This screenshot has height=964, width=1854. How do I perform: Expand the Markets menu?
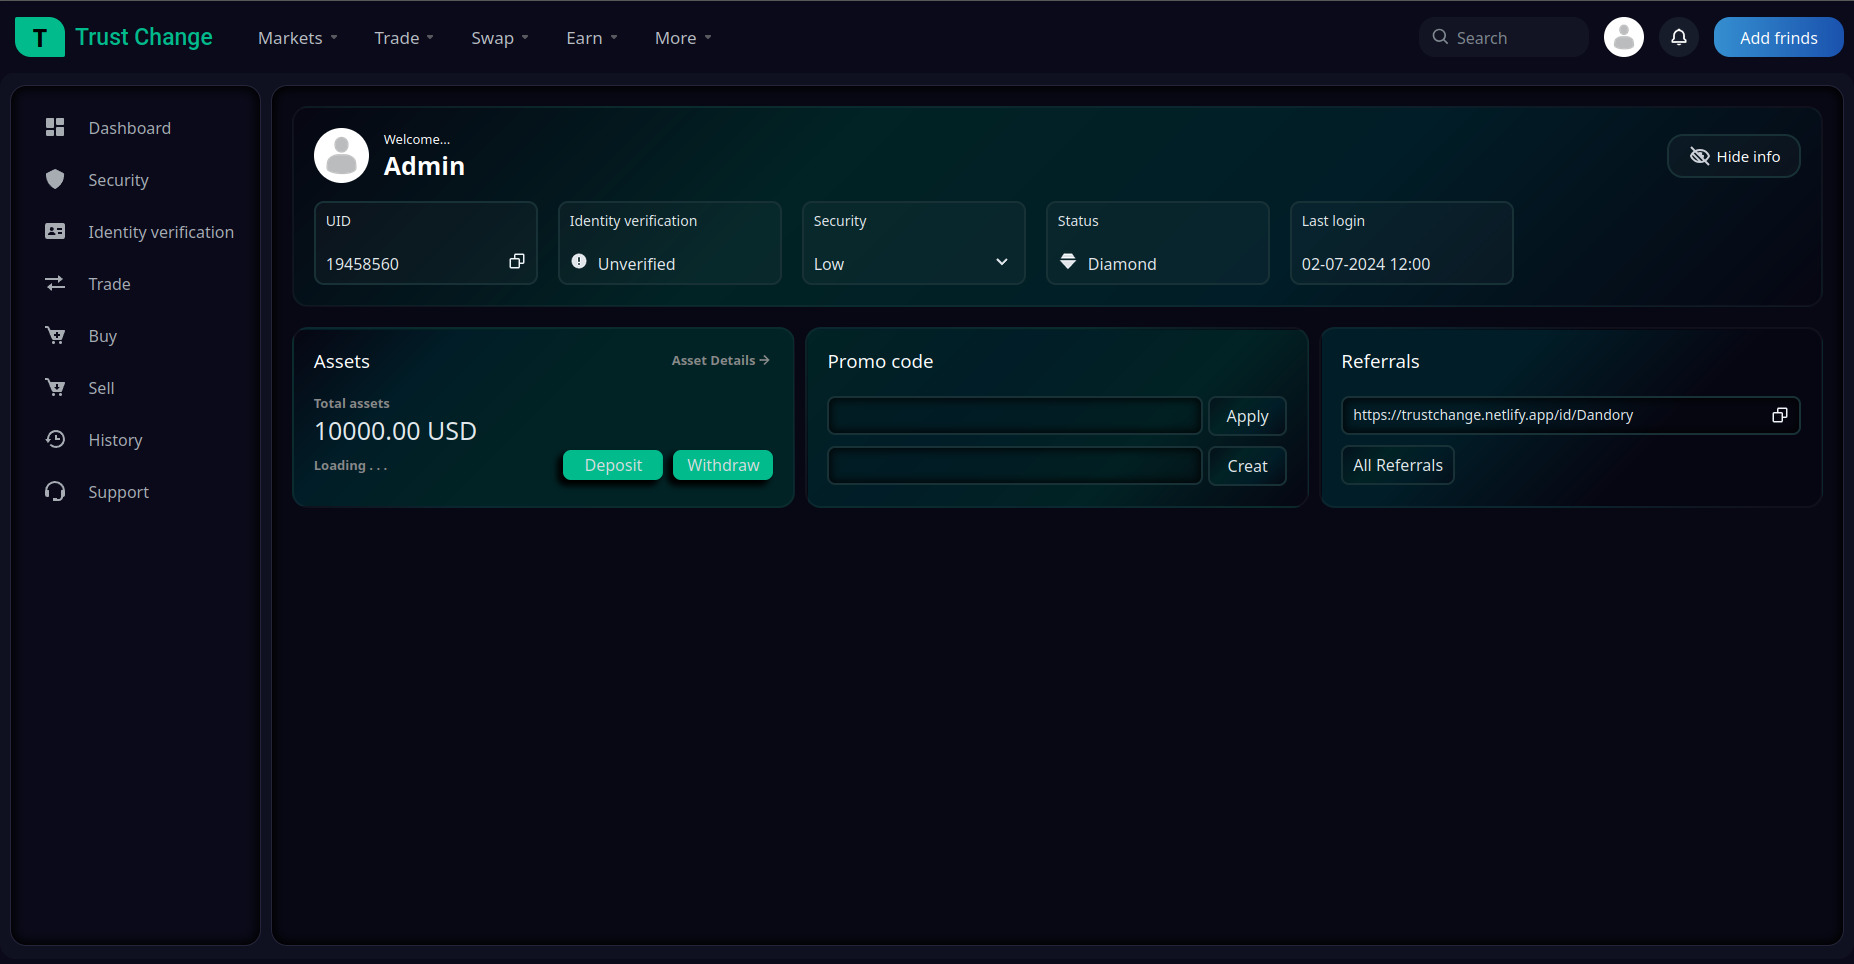click(x=297, y=38)
